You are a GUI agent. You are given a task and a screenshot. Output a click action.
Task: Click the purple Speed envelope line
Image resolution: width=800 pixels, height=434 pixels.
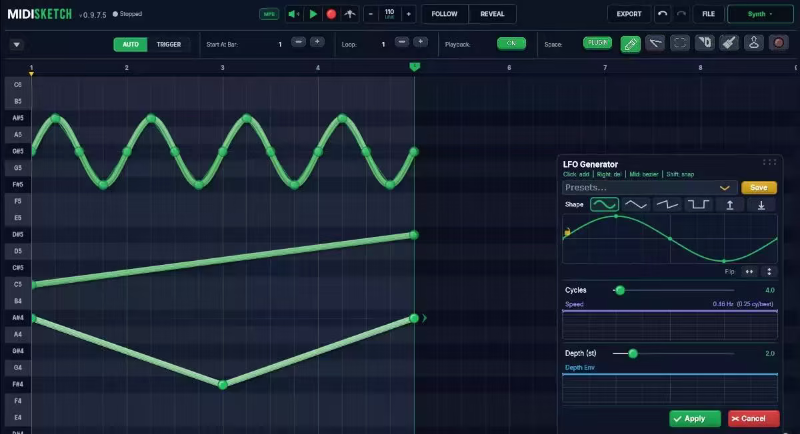(670, 311)
